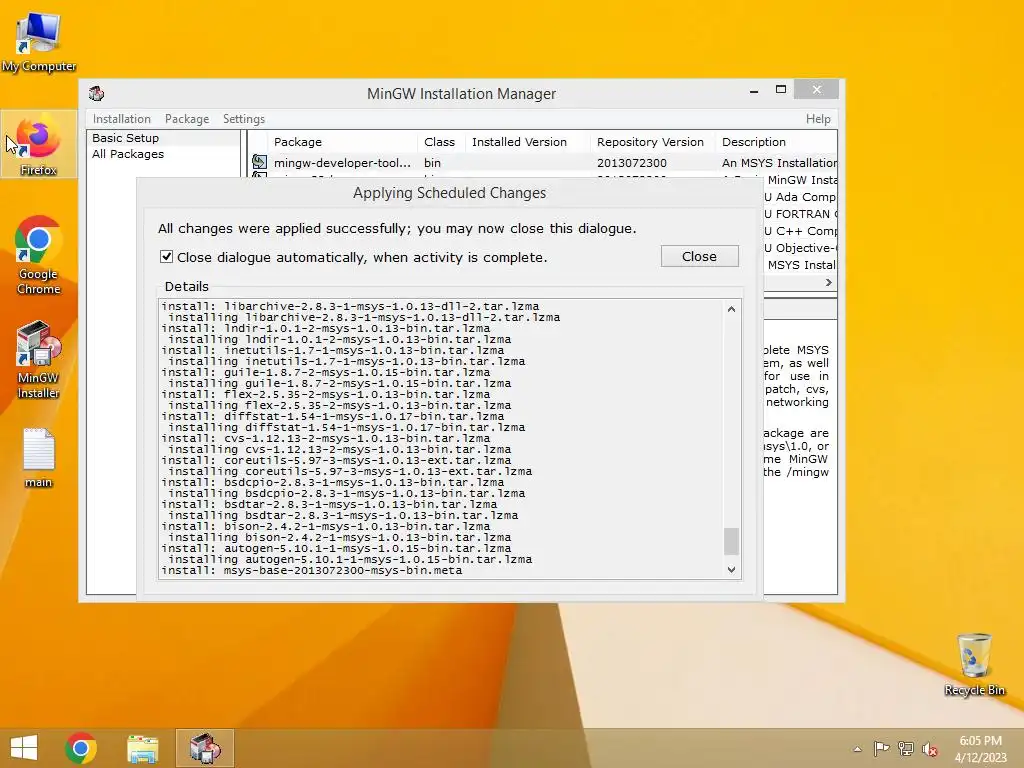Maximize the MinGW Installation Manager window
Screen dimensions: 1024x768
click(x=780, y=89)
